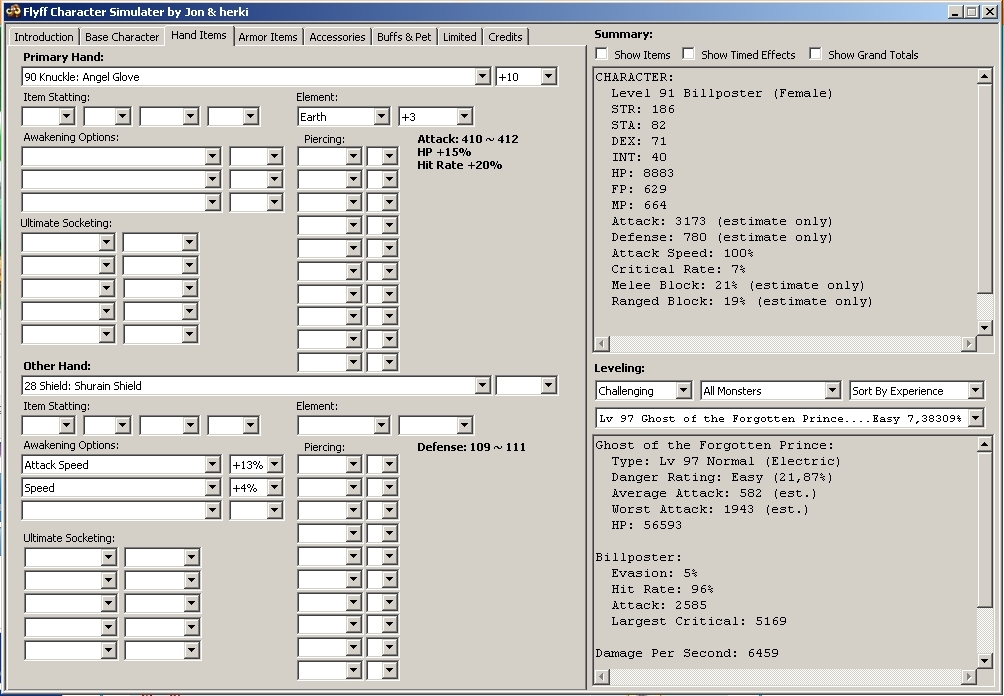Expand the Attack Speed awakening dropdown
Image resolution: width=1004 pixels, height=696 pixels.
click(213, 465)
